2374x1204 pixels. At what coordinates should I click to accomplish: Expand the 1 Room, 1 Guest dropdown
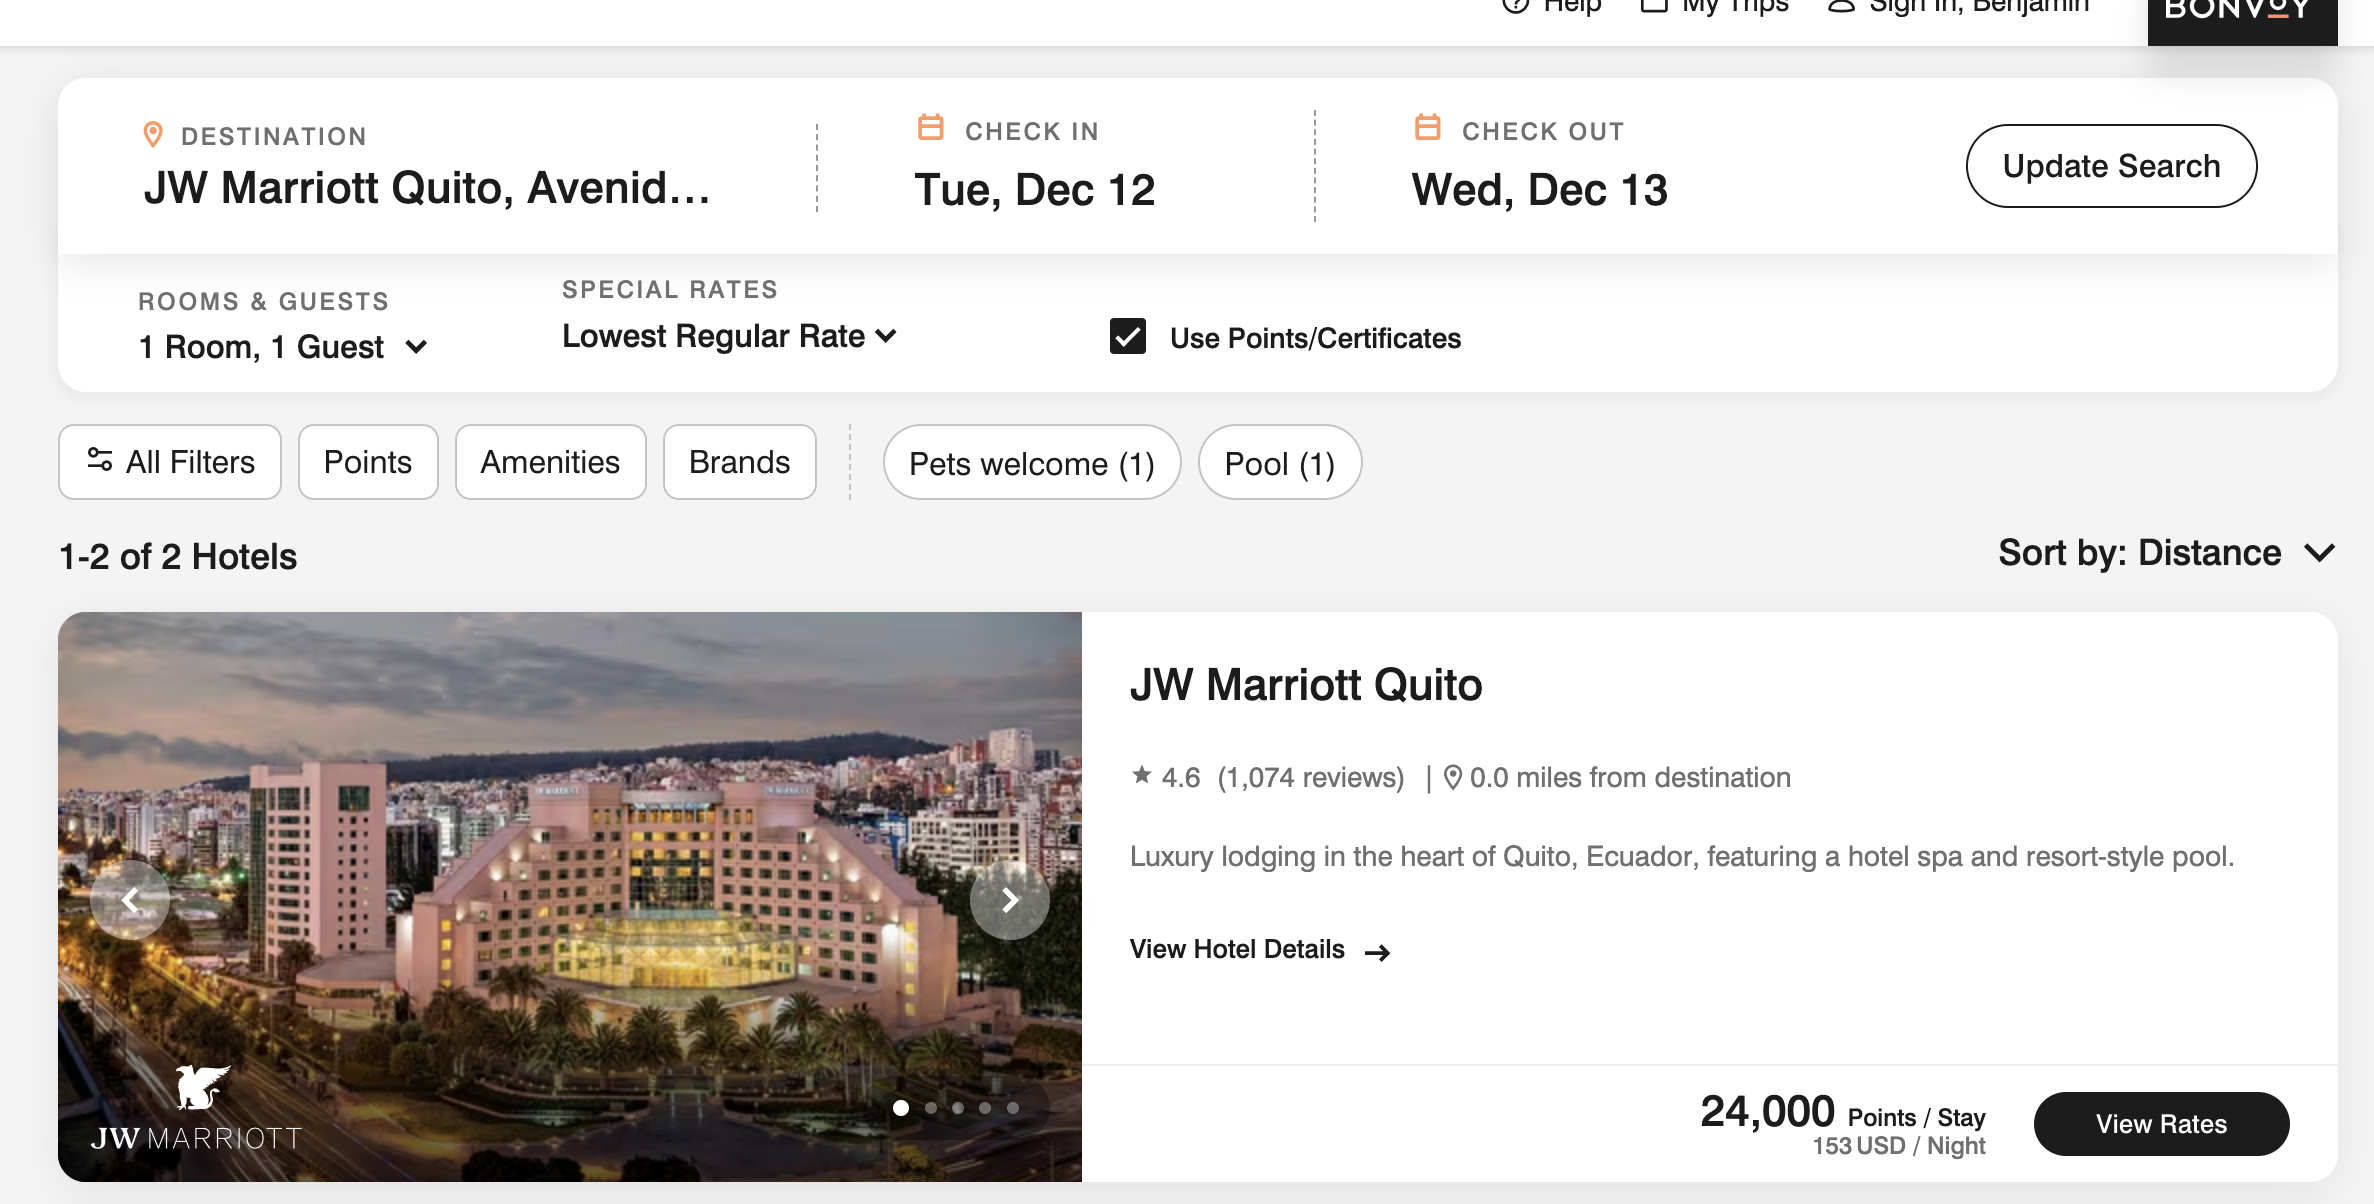[x=284, y=347]
